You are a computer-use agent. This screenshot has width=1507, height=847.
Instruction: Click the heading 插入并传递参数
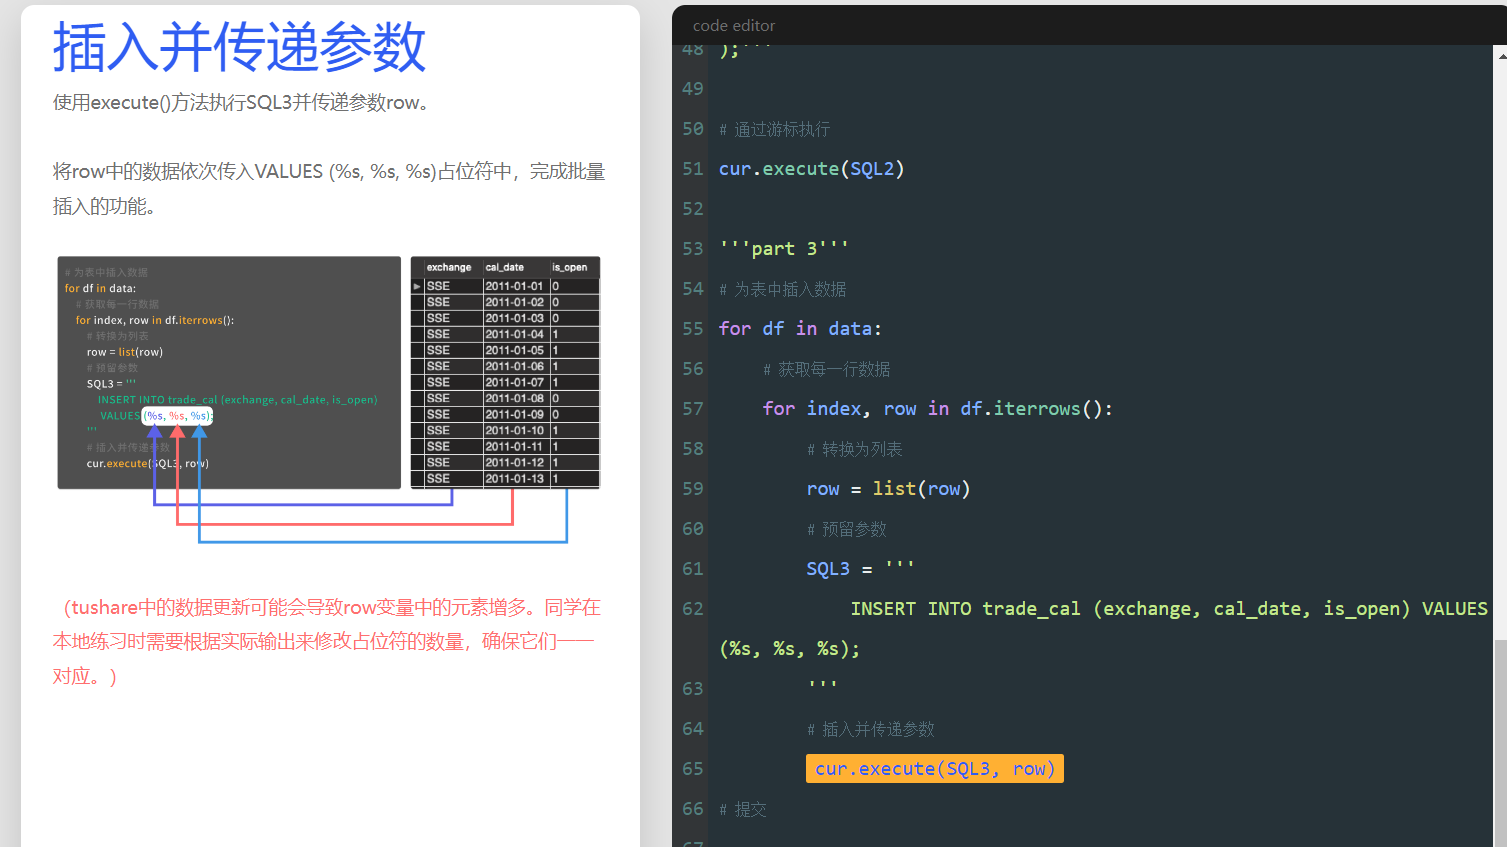[240, 47]
